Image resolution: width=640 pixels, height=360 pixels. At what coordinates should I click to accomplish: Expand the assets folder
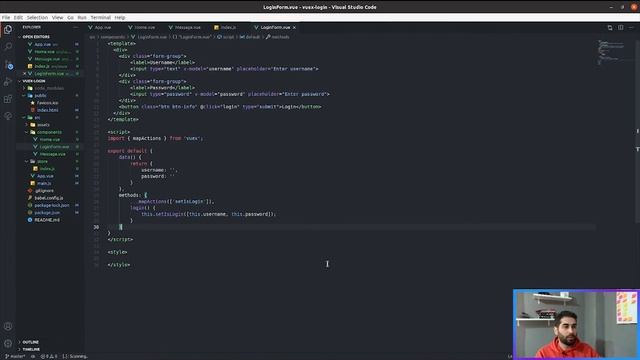point(43,125)
